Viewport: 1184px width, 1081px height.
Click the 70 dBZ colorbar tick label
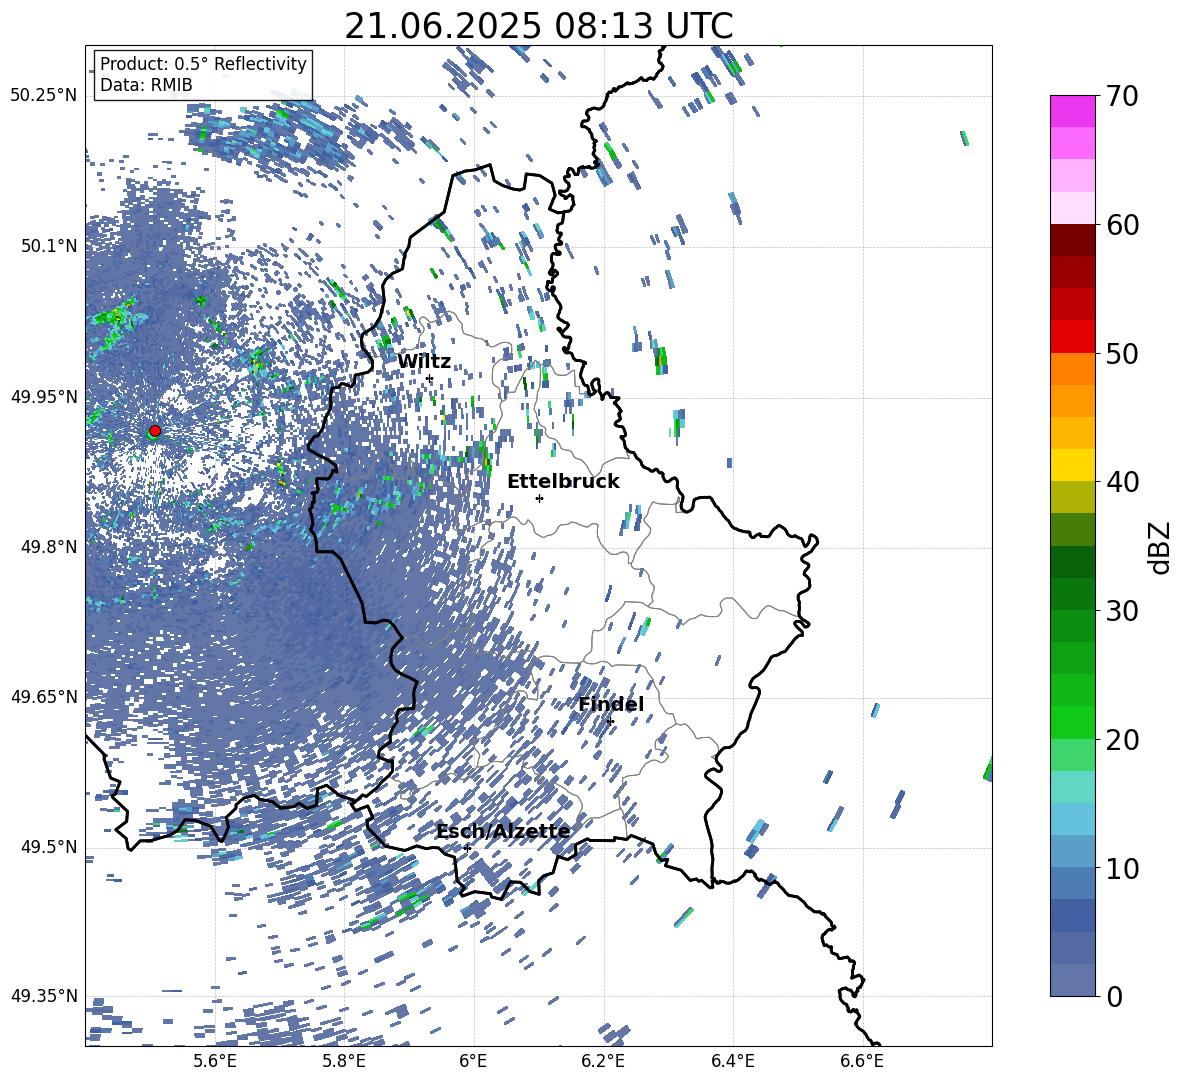(x=1122, y=97)
